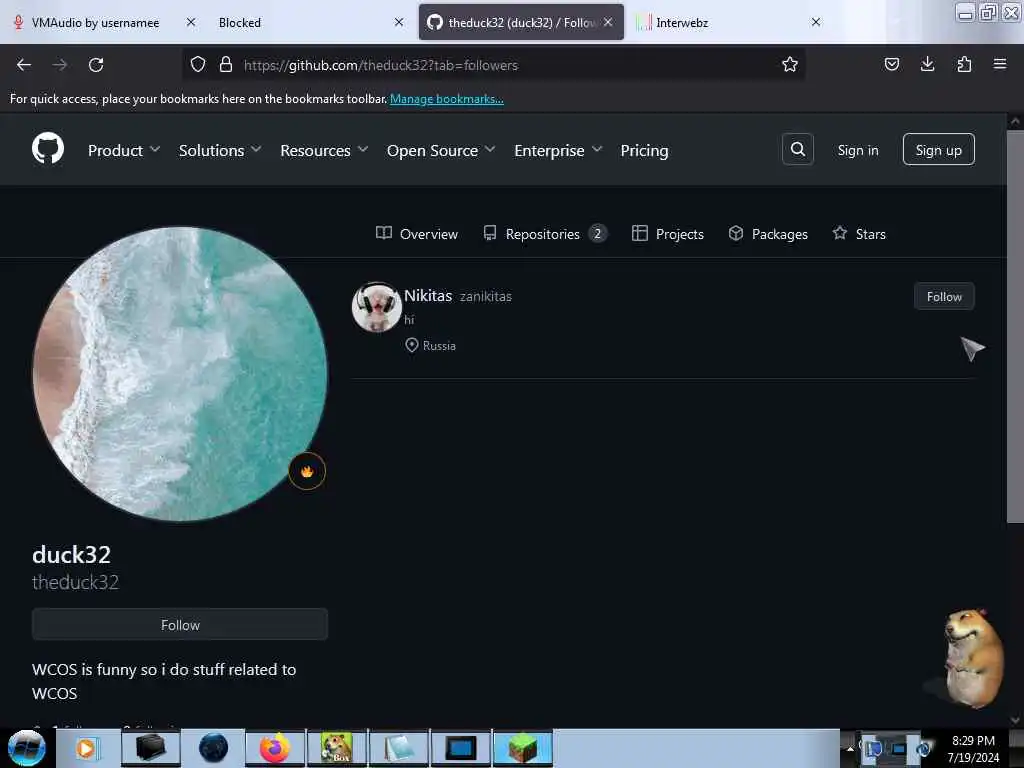This screenshot has width=1024, height=768.
Task: Click the padlock site info icon
Action: pyautogui.click(x=226, y=64)
